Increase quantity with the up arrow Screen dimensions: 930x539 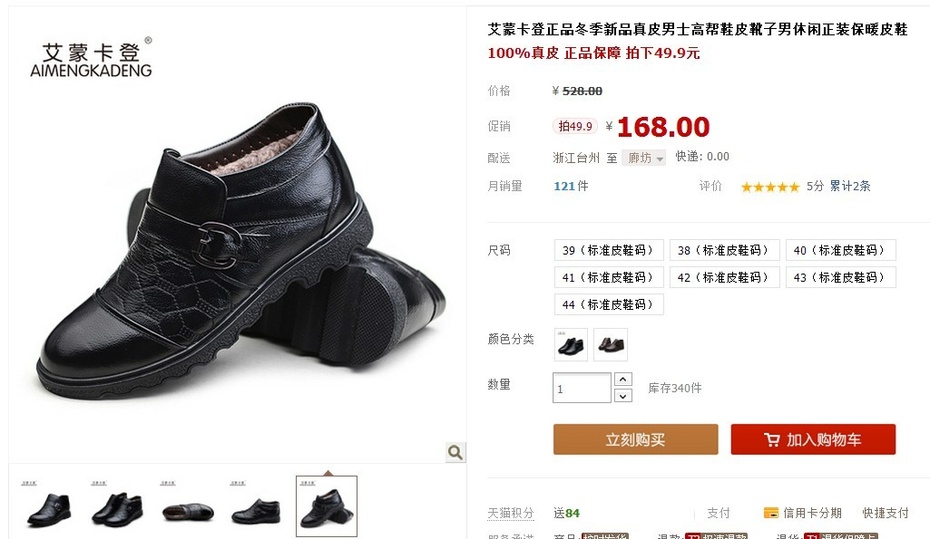(x=623, y=379)
